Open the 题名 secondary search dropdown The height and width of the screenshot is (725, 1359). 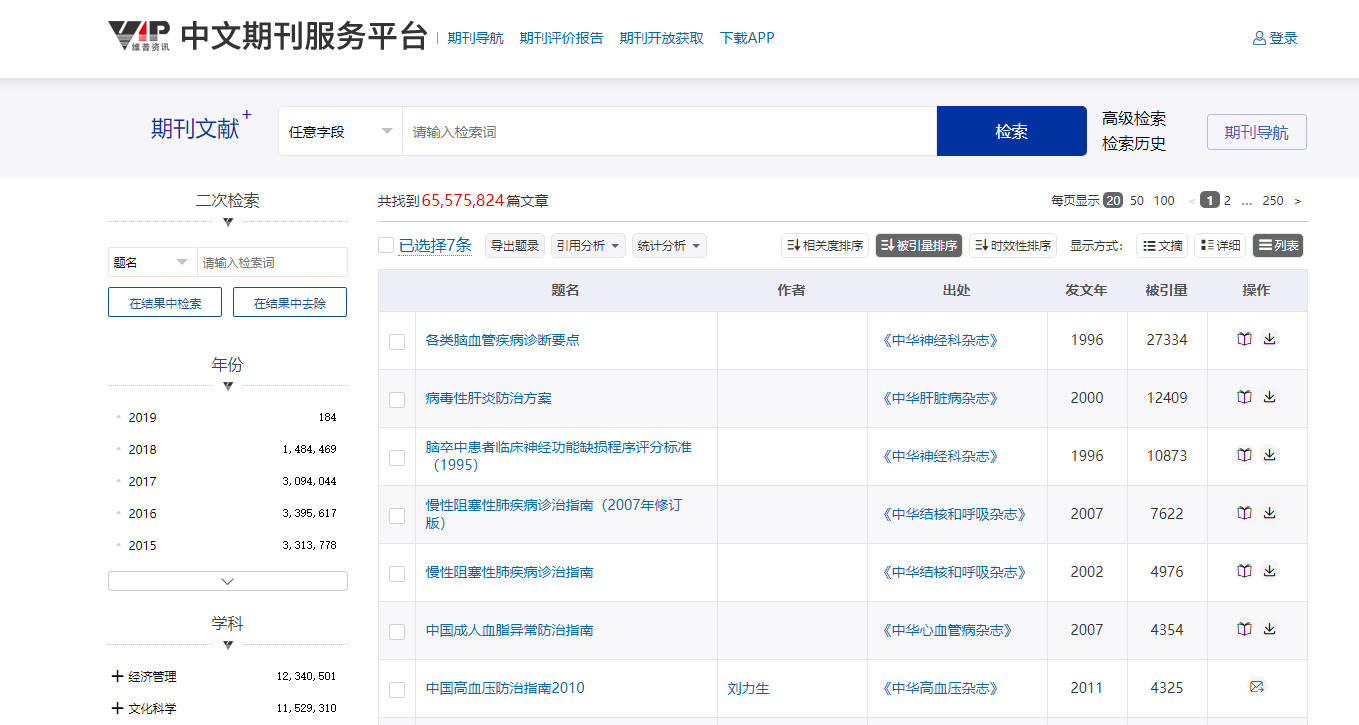(x=153, y=262)
